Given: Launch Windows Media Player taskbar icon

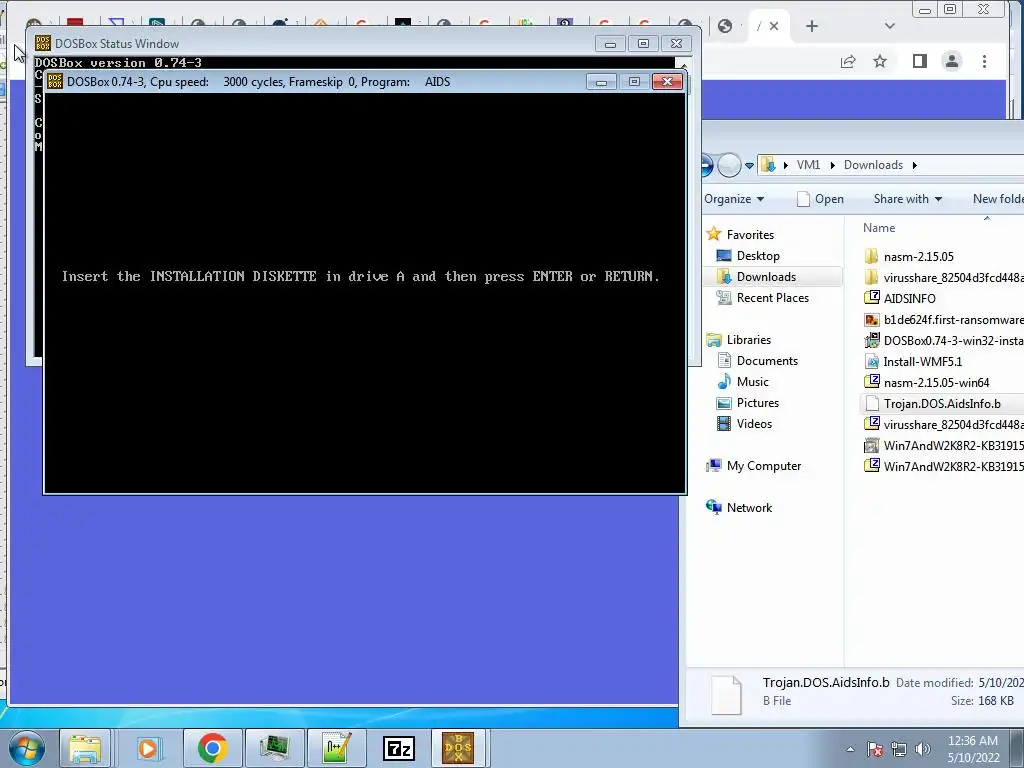Looking at the screenshot, I should tap(148, 748).
